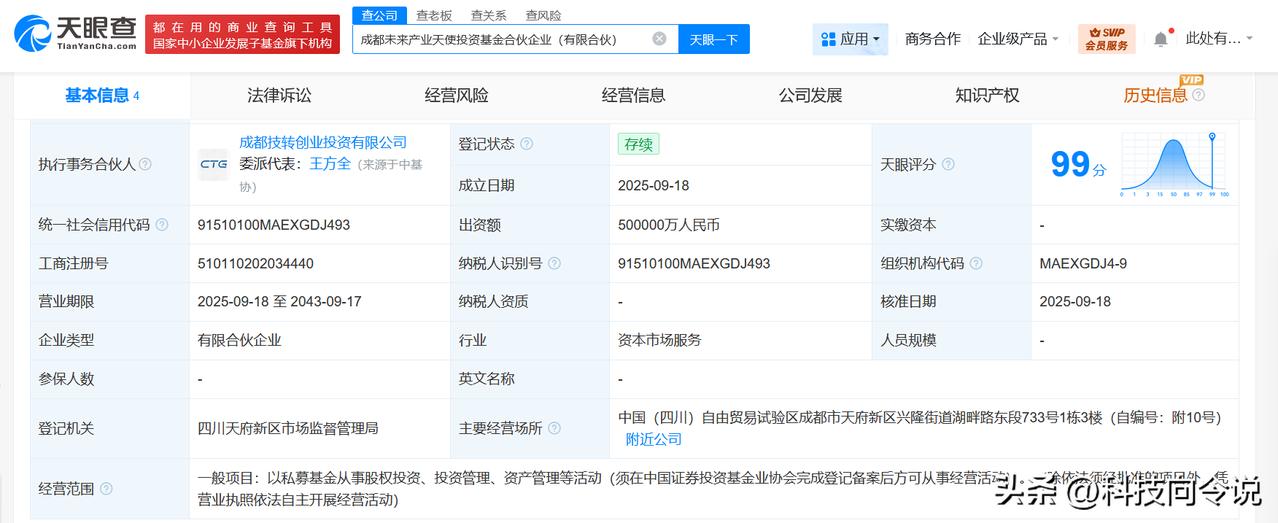
Task: Switch to the 查老板 search tab
Action: pos(434,15)
